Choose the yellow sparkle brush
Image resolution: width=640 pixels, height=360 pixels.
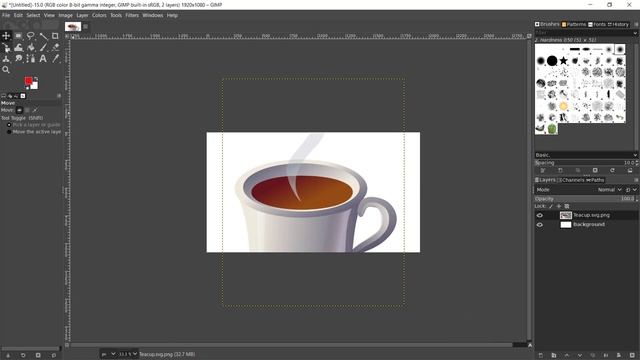click(x=563, y=106)
